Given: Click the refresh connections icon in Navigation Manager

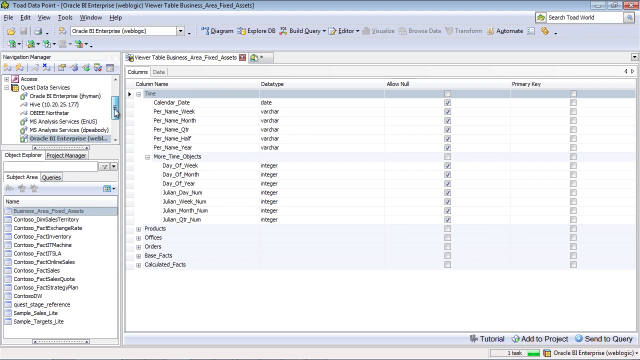Looking at the screenshot, I should pos(98,68).
